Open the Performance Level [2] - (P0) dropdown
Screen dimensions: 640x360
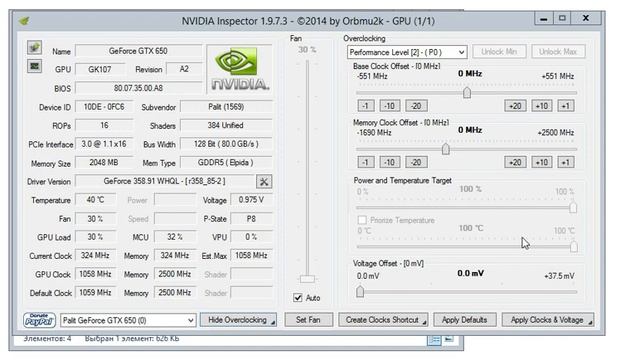(407, 52)
